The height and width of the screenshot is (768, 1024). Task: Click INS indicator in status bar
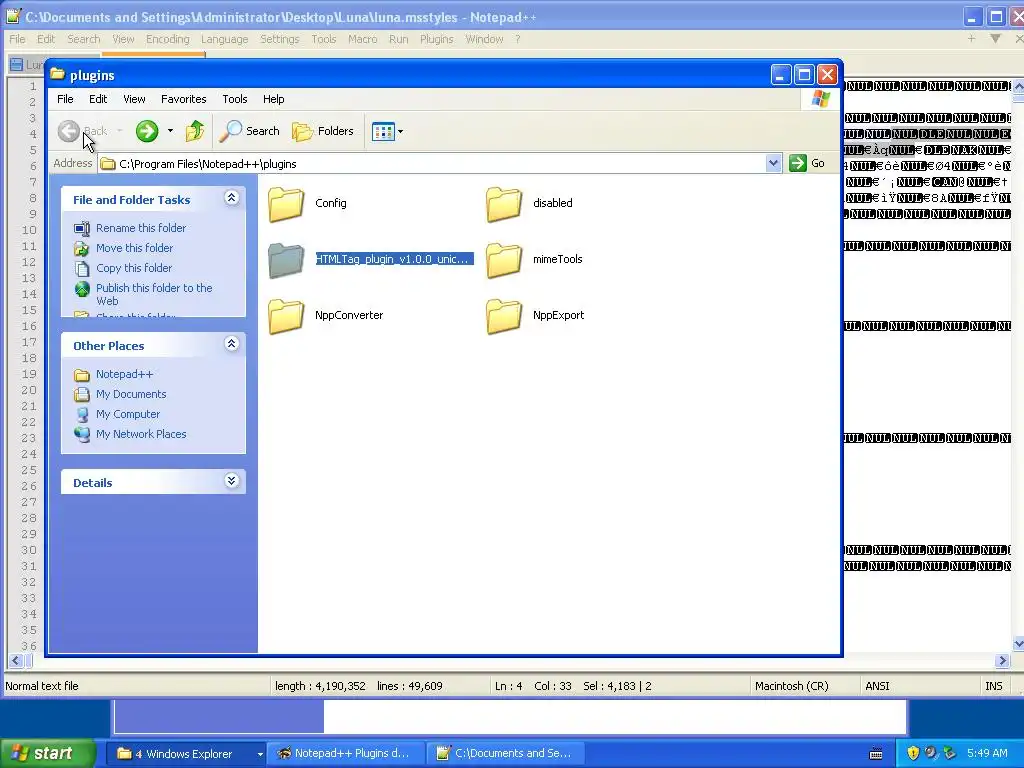point(993,686)
